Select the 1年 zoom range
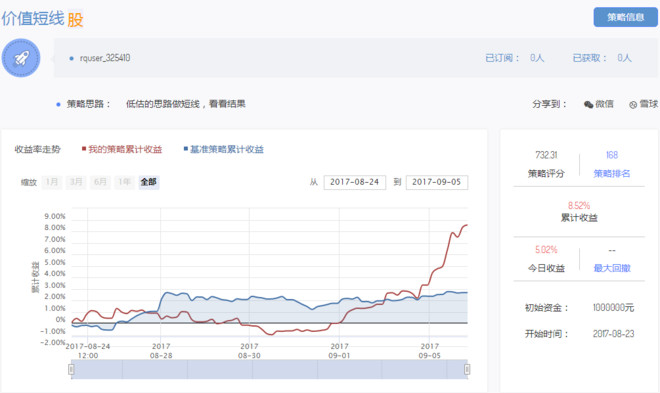The width and height of the screenshot is (660, 393). pyautogui.click(x=124, y=182)
